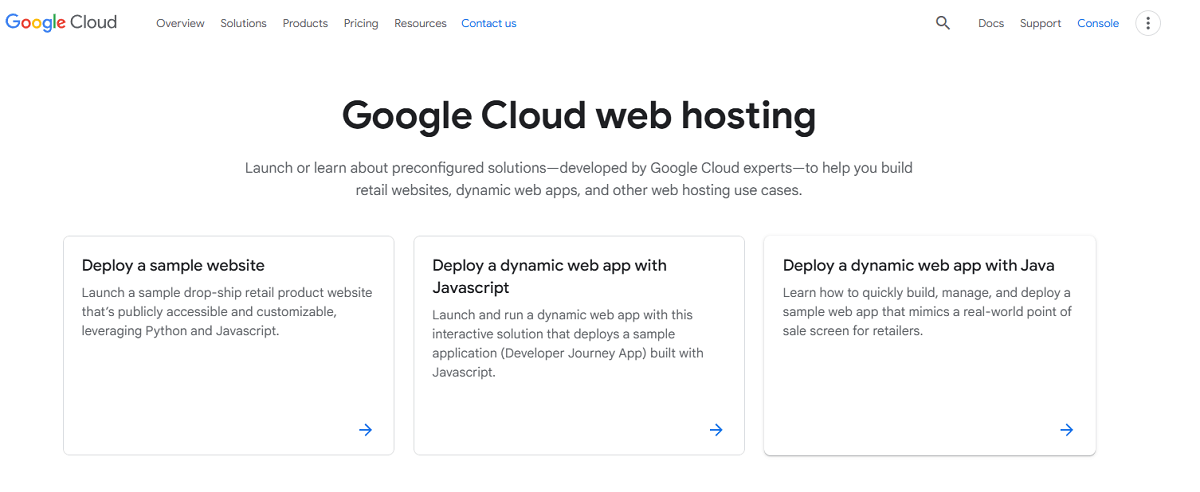The height and width of the screenshot is (492, 1200).
Task: Select the Deploy a sample website title
Action: point(173,265)
